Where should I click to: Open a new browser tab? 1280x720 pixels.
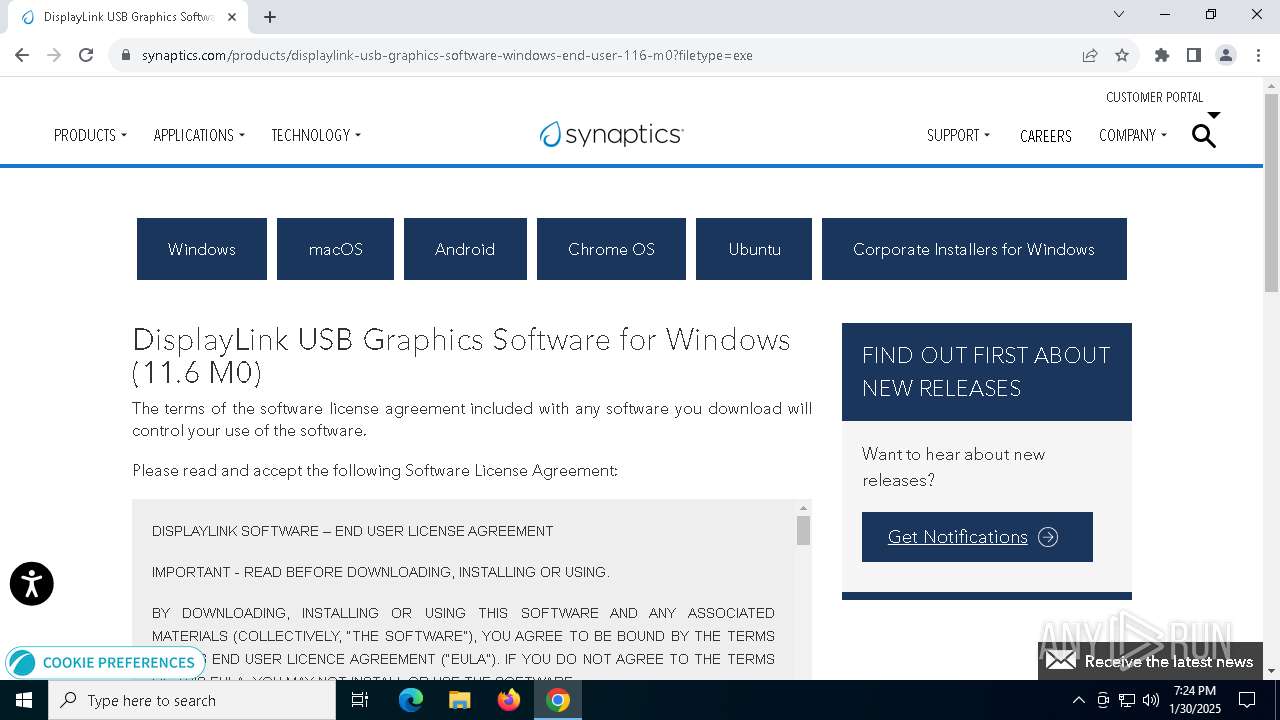(270, 17)
